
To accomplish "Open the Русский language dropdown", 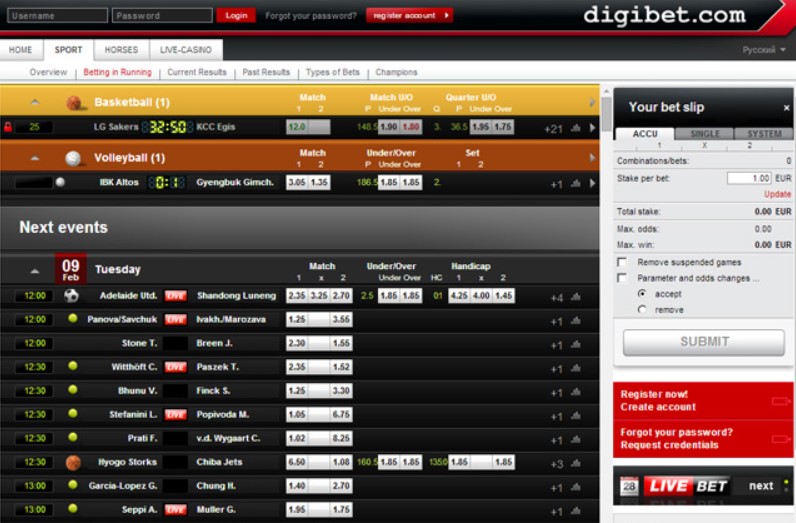I will [764, 50].
